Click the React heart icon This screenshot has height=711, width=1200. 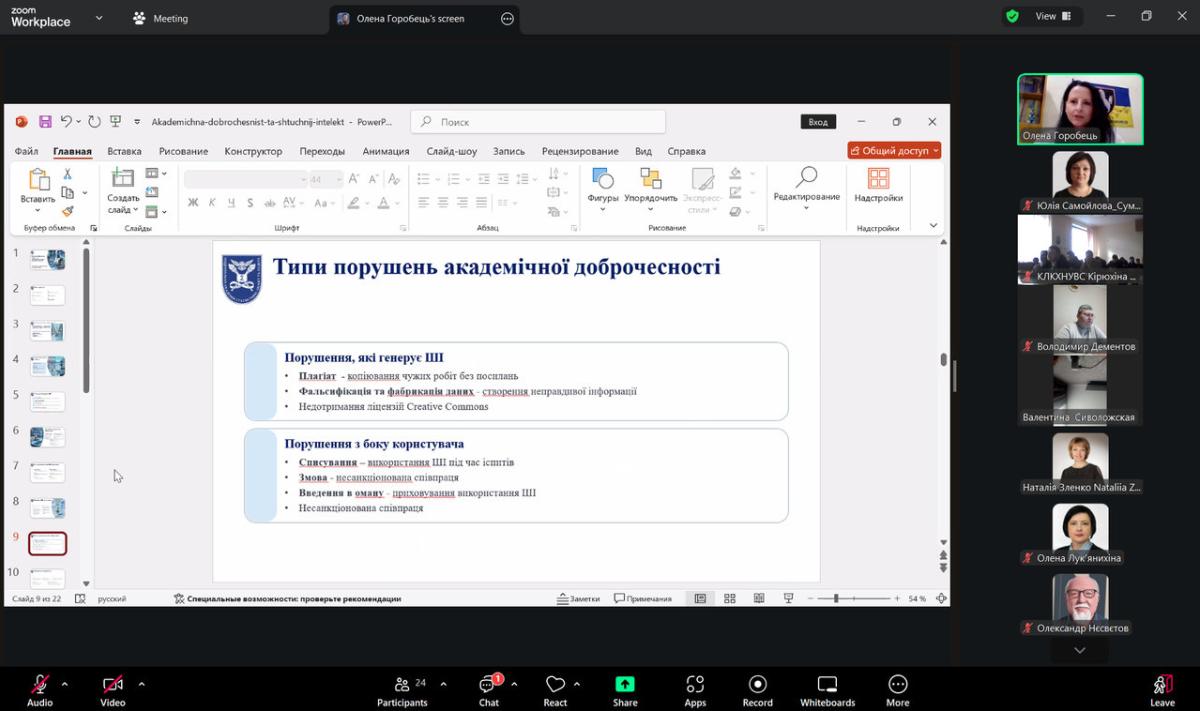(555, 685)
